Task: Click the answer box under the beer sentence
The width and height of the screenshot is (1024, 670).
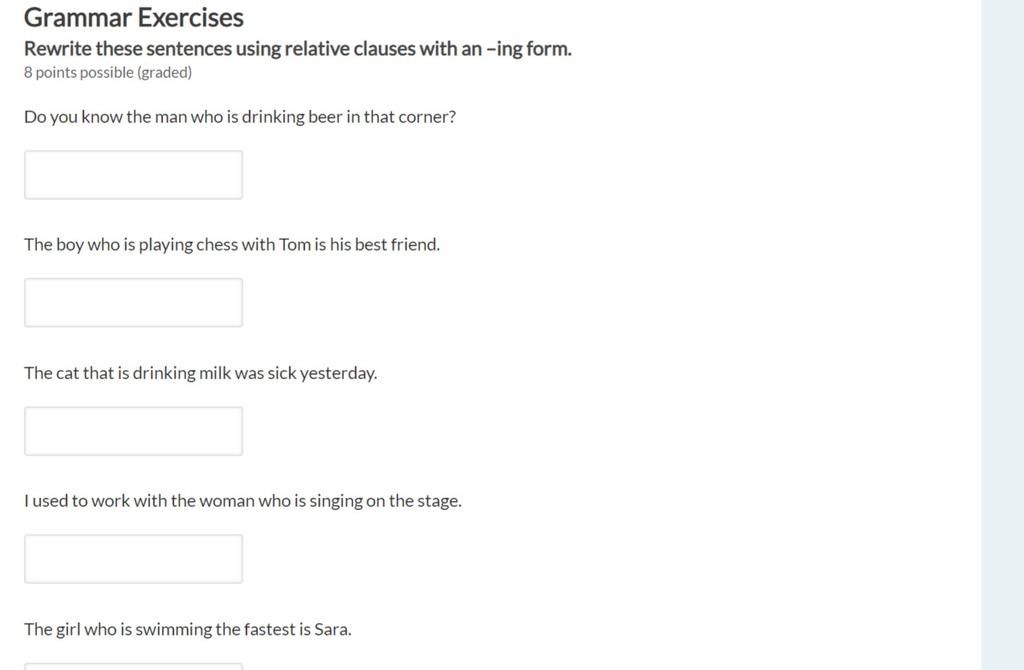Action: coord(133,175)
